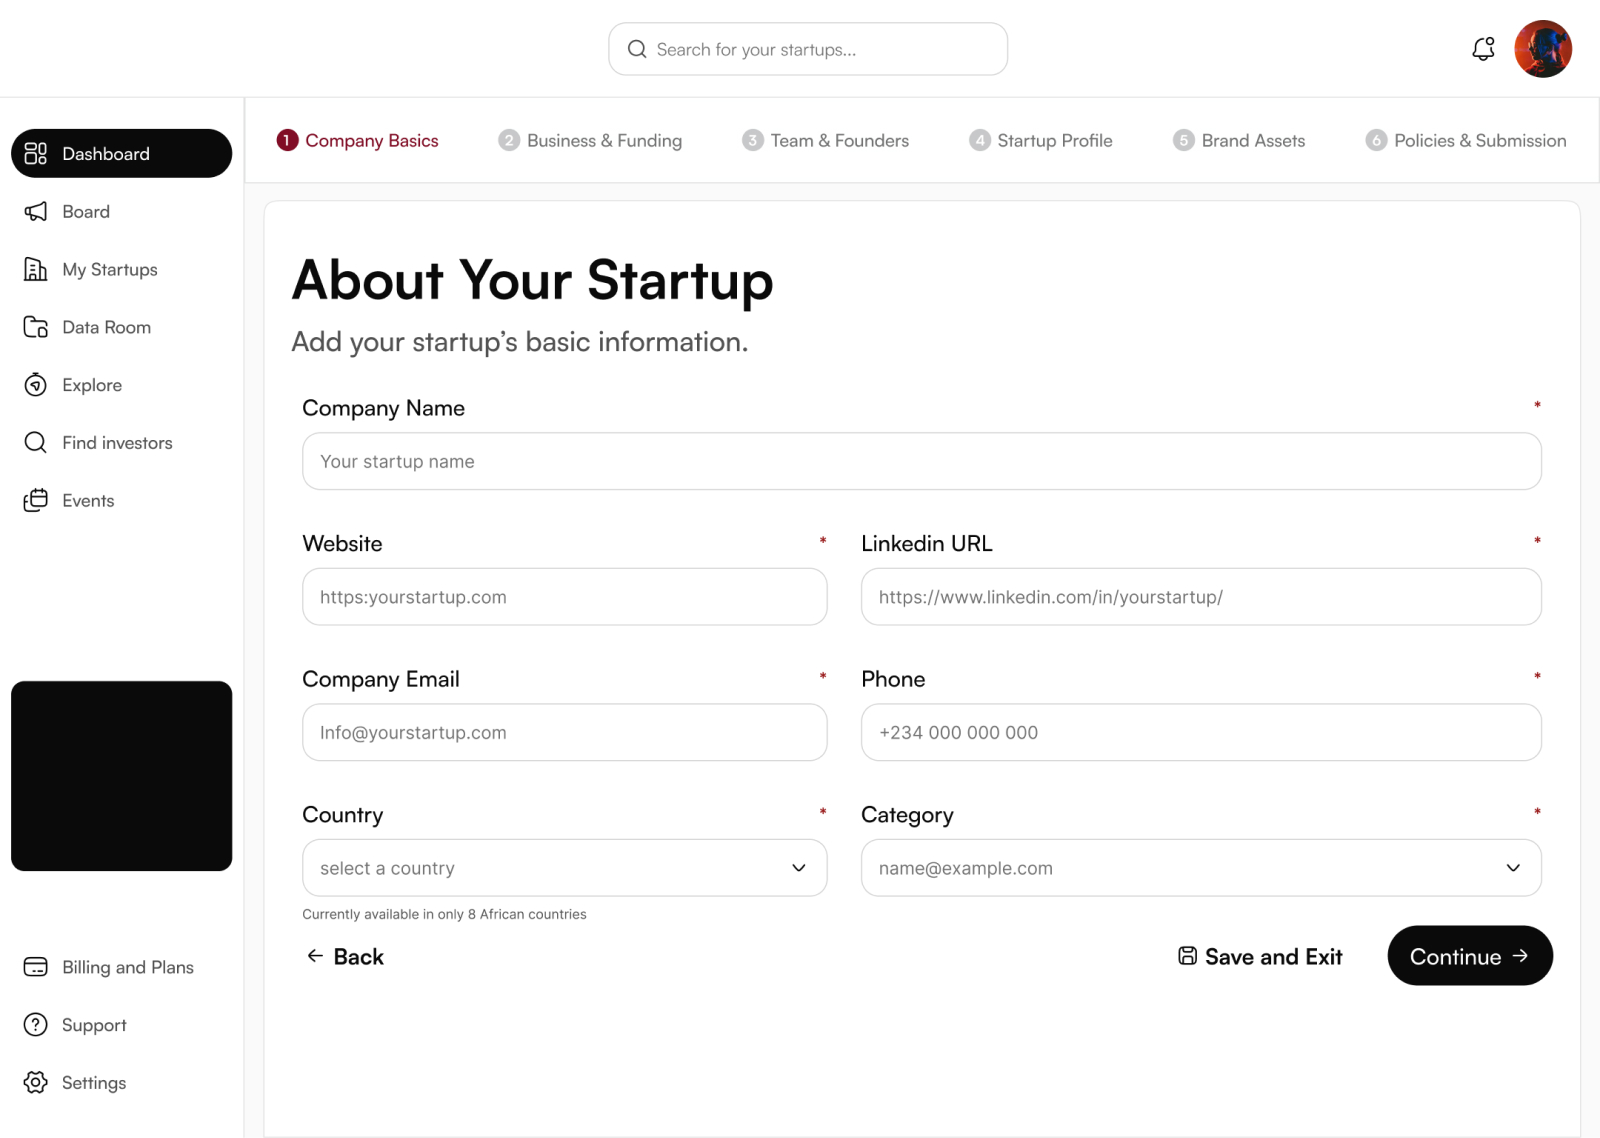The image size is (1600, 1138).
Task: Click the Events label in sidebar
Action: pos(88,500)
